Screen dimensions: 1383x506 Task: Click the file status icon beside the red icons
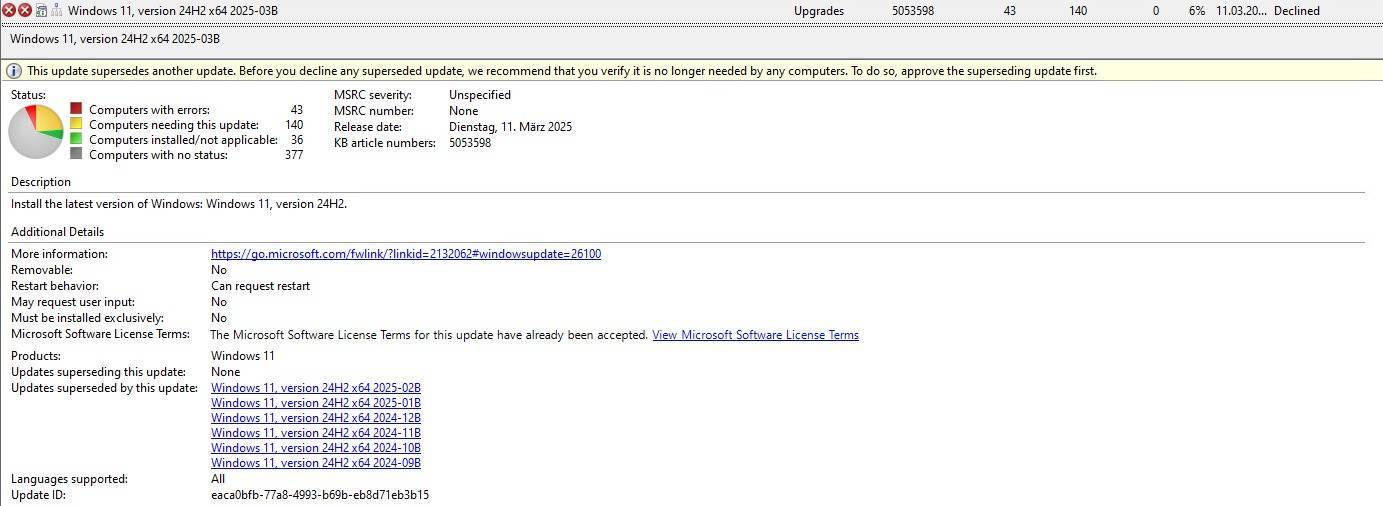(41, 10)
